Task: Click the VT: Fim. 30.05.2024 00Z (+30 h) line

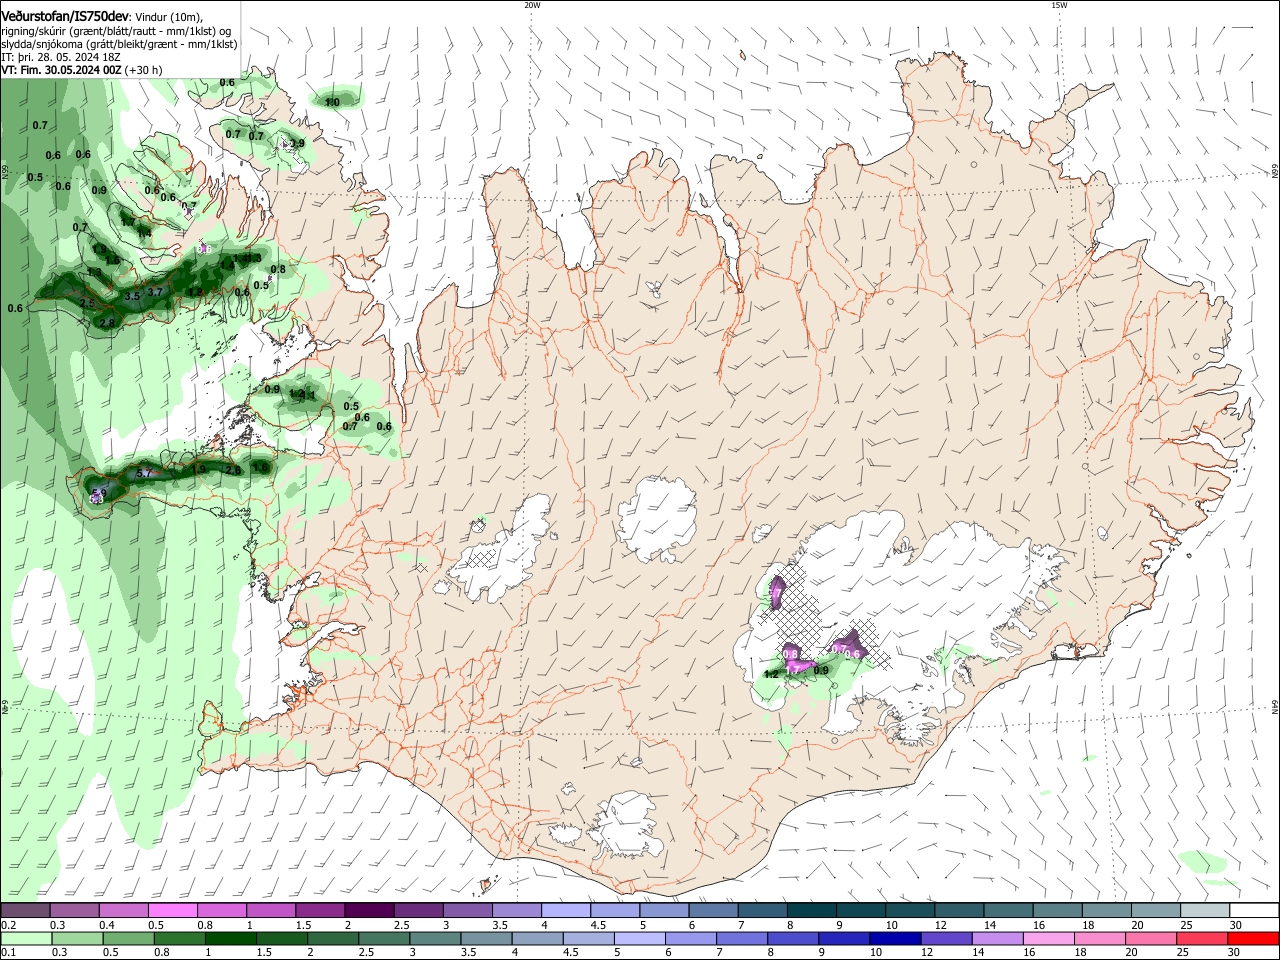Action: click(x=82, y=71)
